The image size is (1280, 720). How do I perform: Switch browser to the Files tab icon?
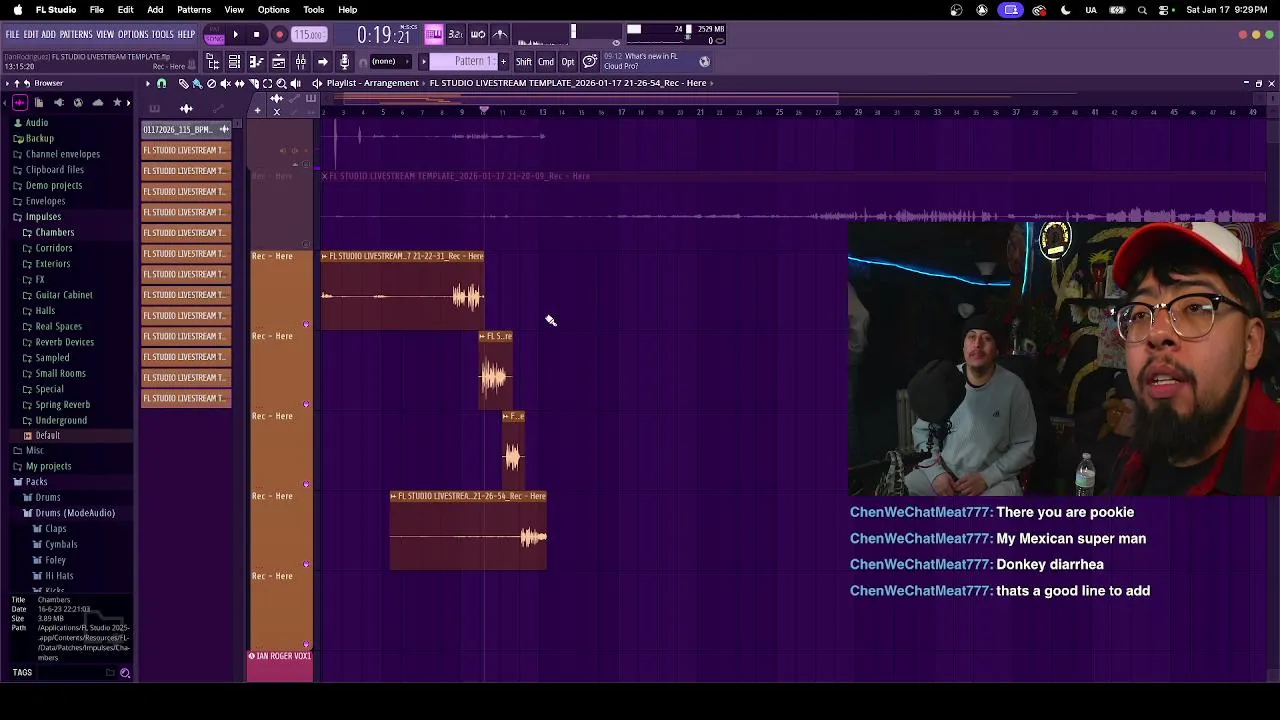38,103
